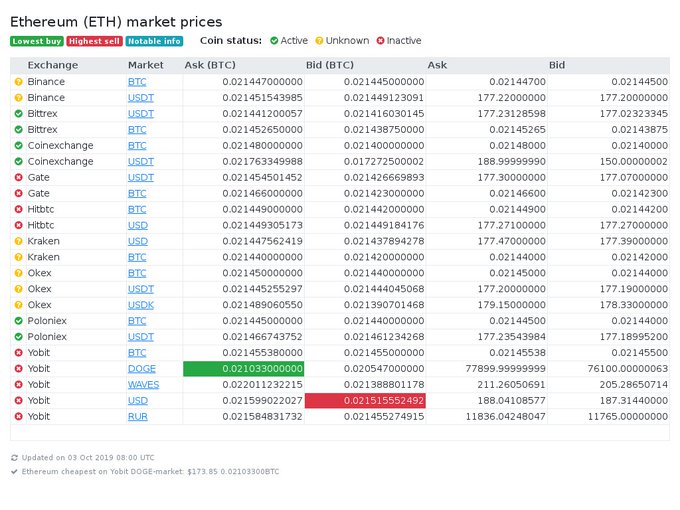Viewport: 680px width, 510px height.
Task: Click the Kraken 177.39000000 bid value
Action: point(634,241)
